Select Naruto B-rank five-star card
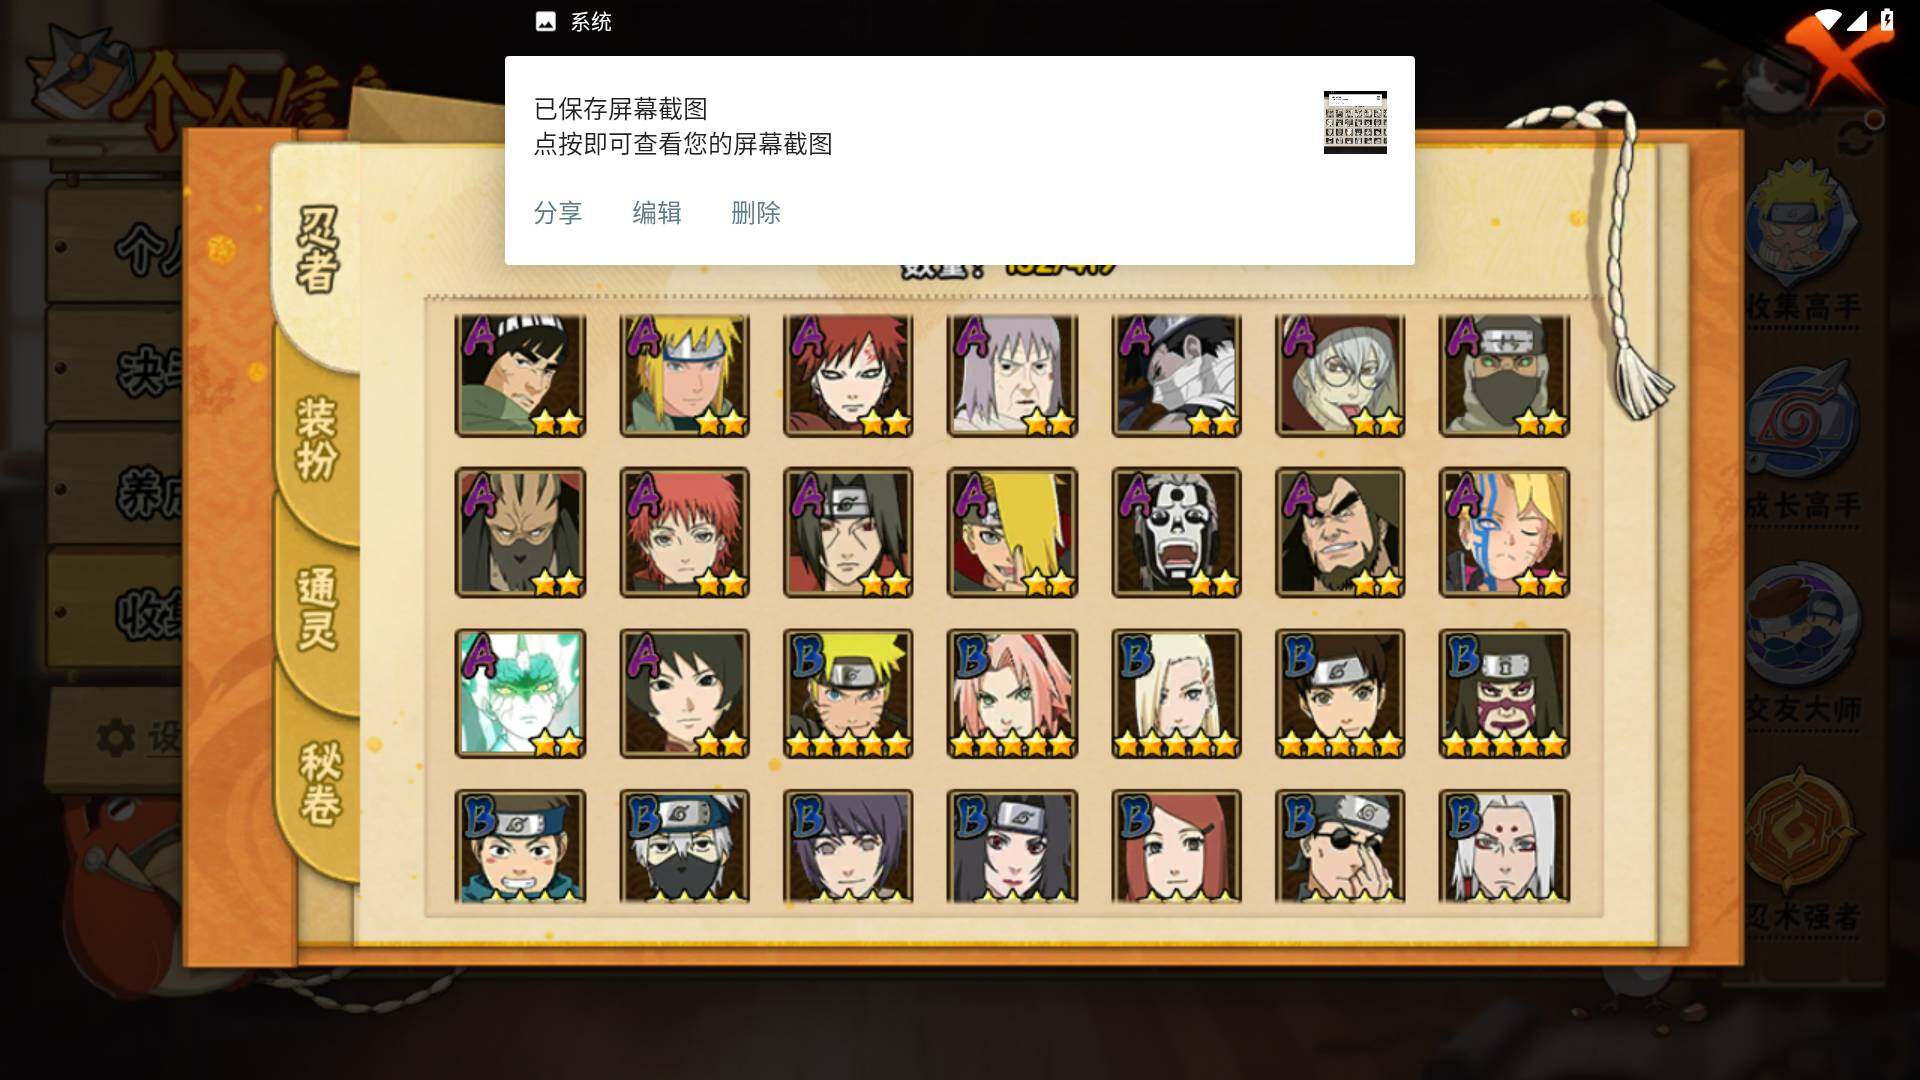 (x=848, y=693)
